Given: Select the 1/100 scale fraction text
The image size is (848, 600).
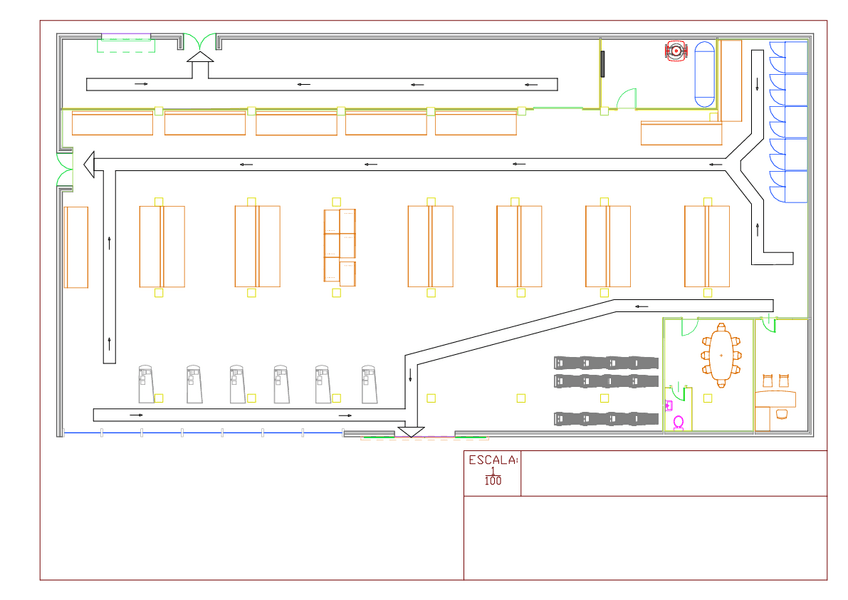Looking at the screenshot, I should point(493,477).
